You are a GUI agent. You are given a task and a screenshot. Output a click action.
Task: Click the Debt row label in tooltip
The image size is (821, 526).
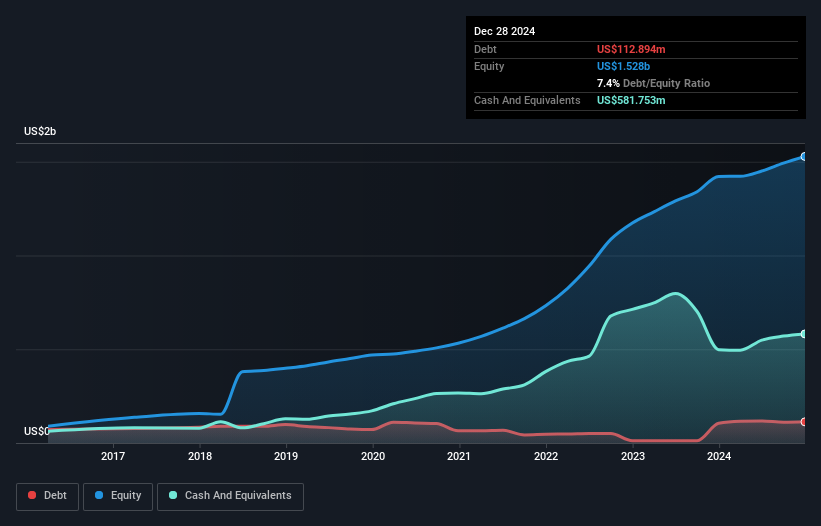pyautogui.click(x=485, y=49)
